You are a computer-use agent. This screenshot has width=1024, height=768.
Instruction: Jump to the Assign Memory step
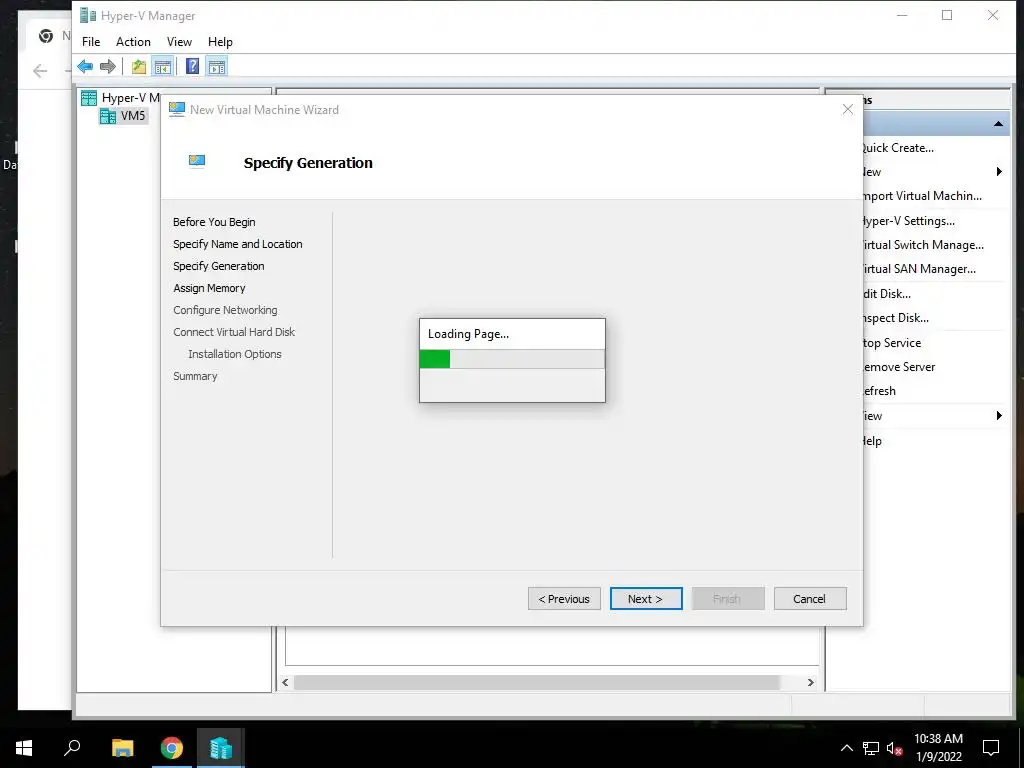point(209,288)
